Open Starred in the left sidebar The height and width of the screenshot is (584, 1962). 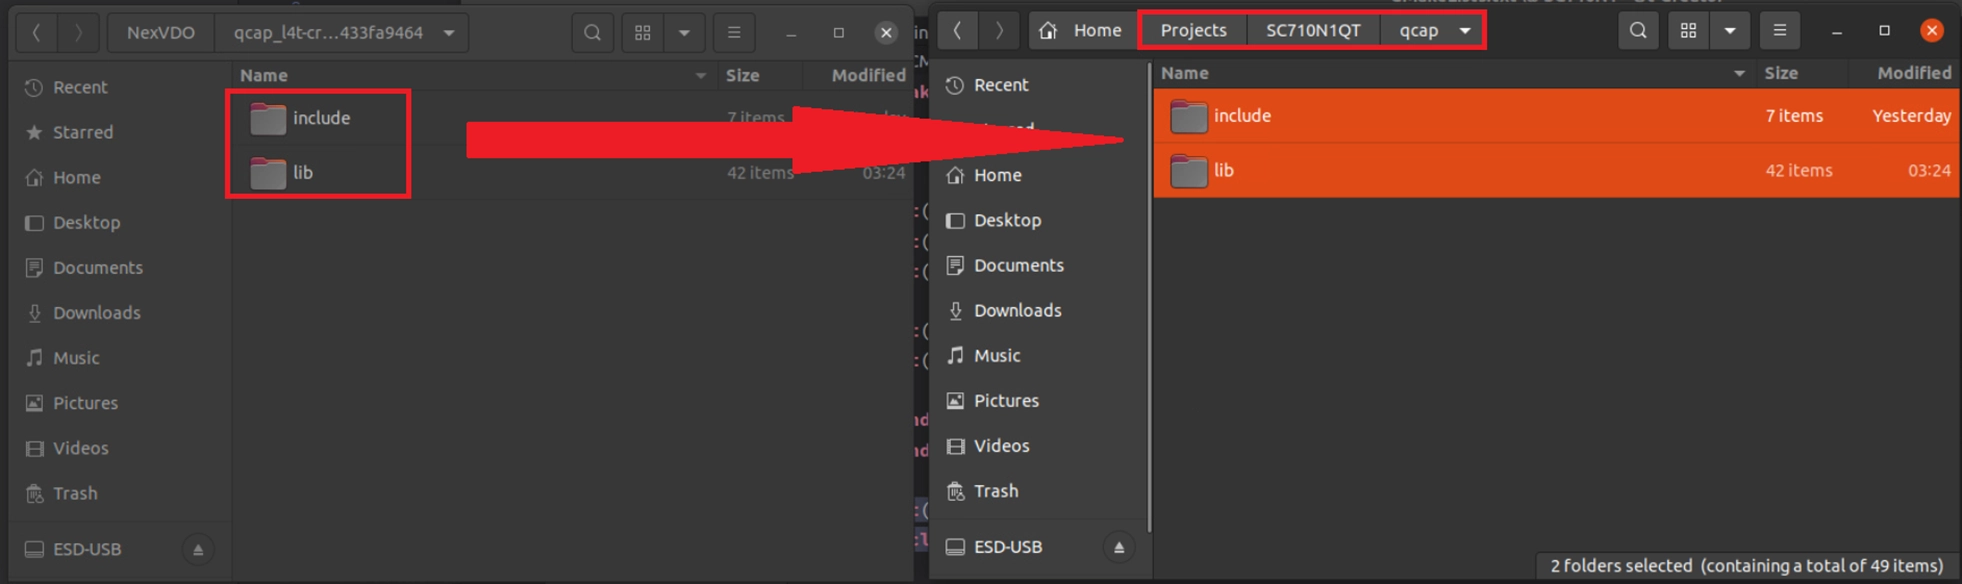(x=82, y=132)
